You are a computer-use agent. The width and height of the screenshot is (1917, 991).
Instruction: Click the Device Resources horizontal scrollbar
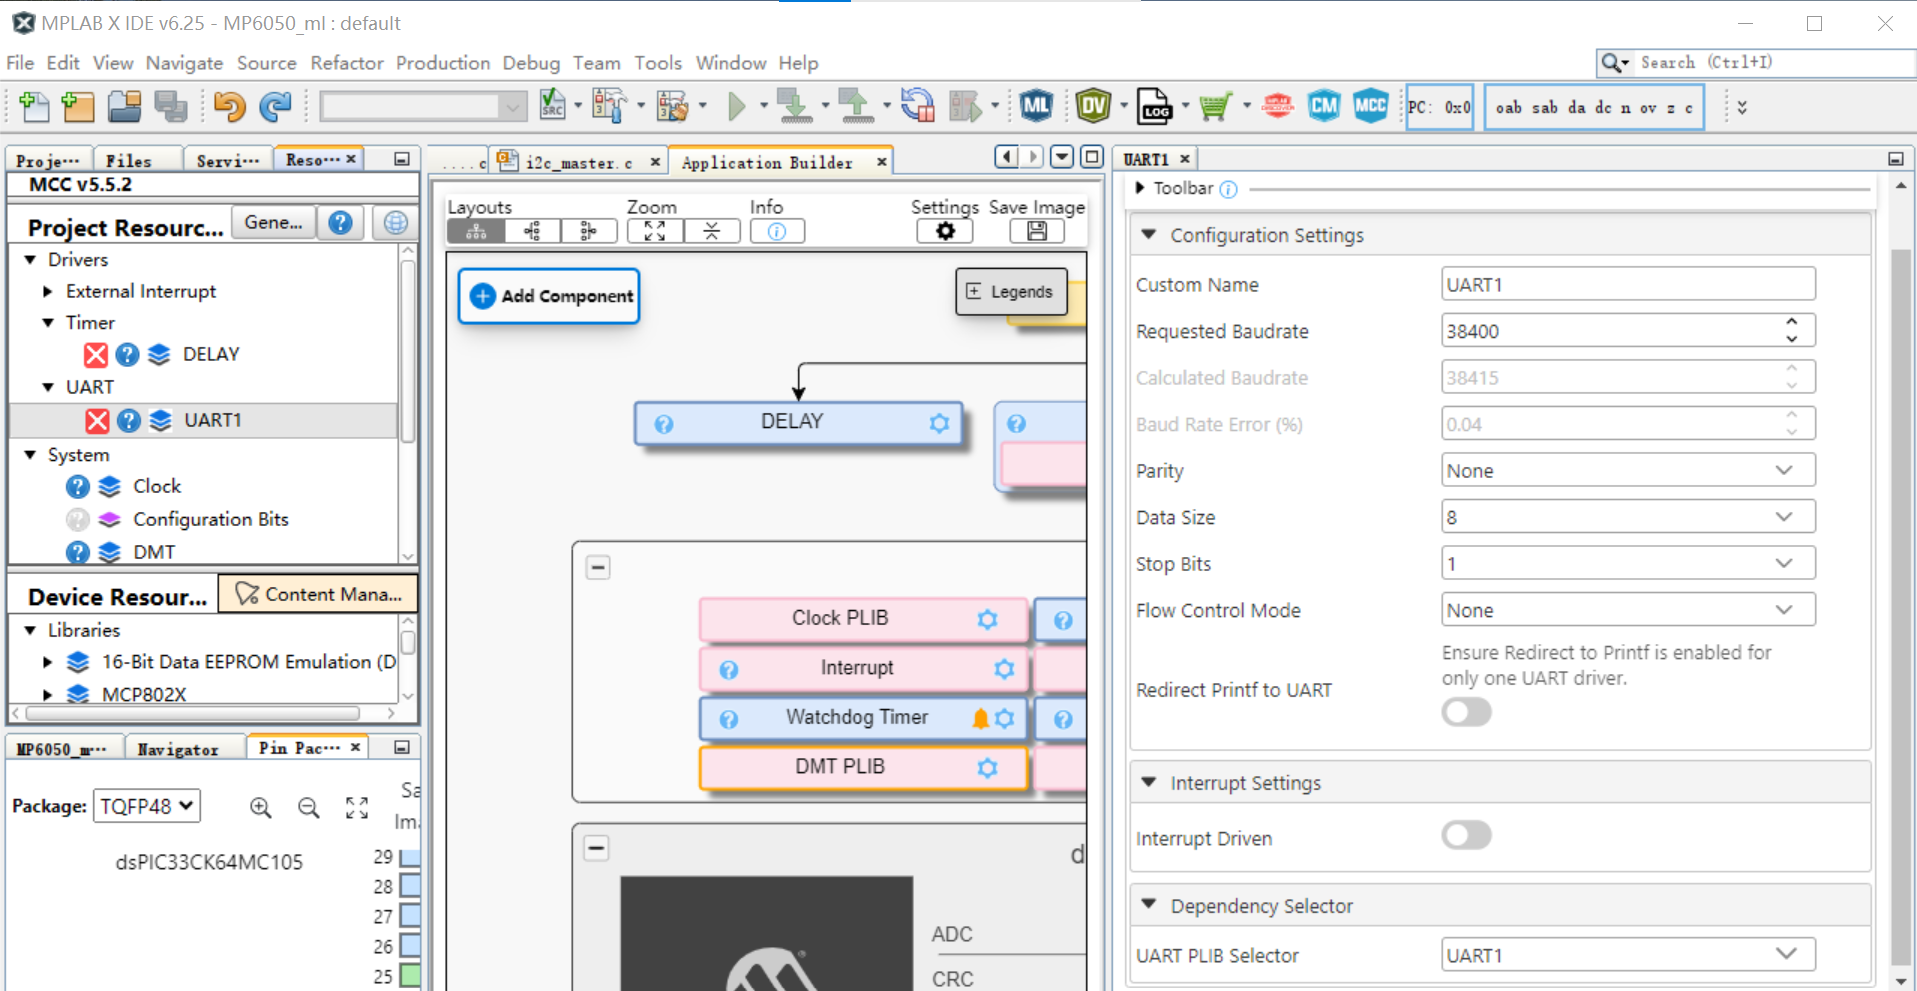pyautogui.click(x=194, y=714)
